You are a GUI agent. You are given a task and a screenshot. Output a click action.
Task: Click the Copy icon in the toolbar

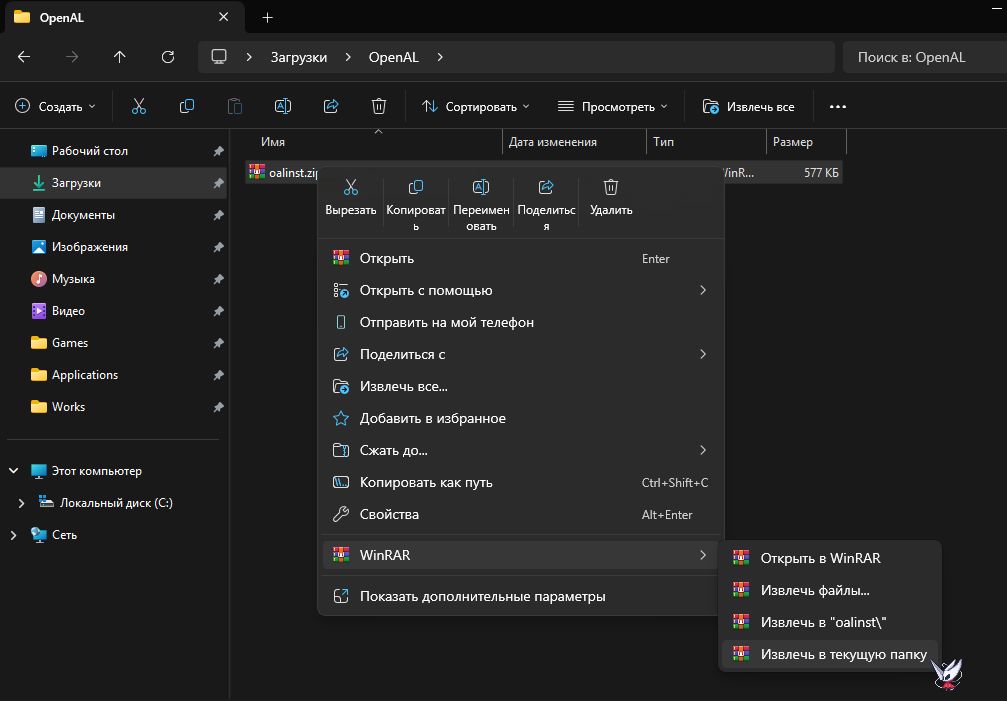pyautogui.click(x=187, y=107)
